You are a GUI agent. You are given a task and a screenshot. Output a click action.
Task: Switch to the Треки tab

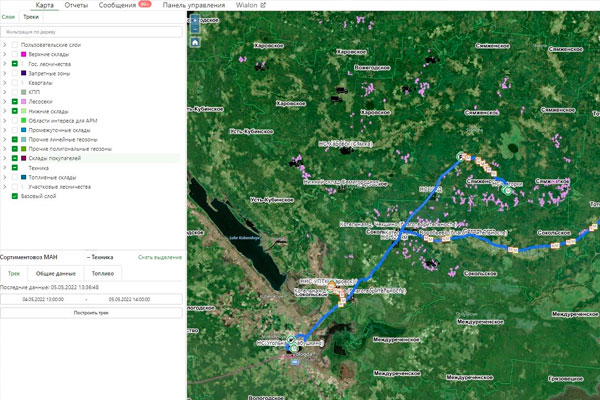tap(31, 17)
